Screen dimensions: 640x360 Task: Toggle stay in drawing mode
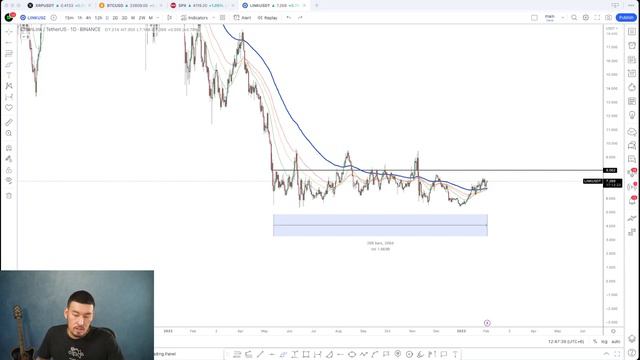[9, 159]
